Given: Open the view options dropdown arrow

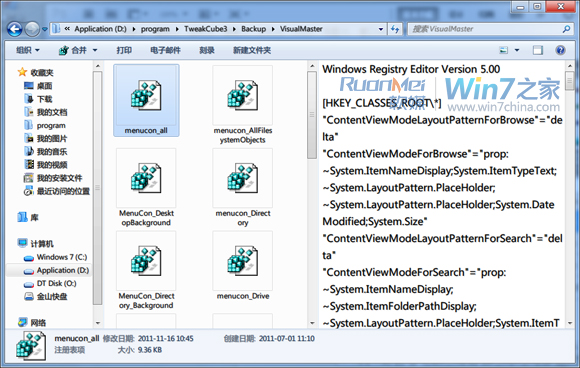Looking at the screenshot, I should [x=517, y=50].
